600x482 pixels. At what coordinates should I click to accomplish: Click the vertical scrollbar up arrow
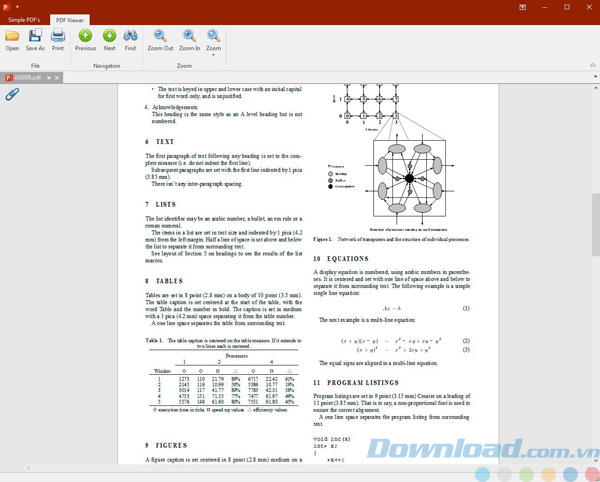(596, 88)
